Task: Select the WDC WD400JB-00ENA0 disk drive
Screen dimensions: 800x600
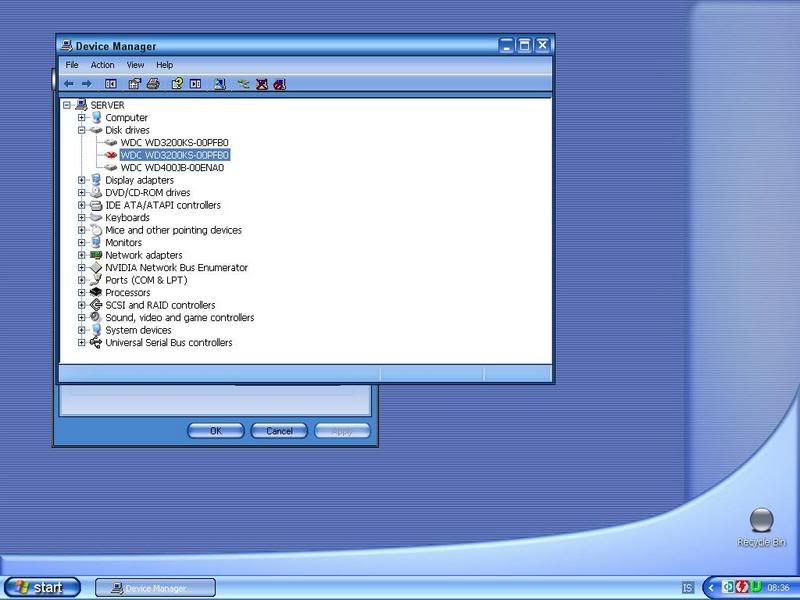Action: coord(172,168)
